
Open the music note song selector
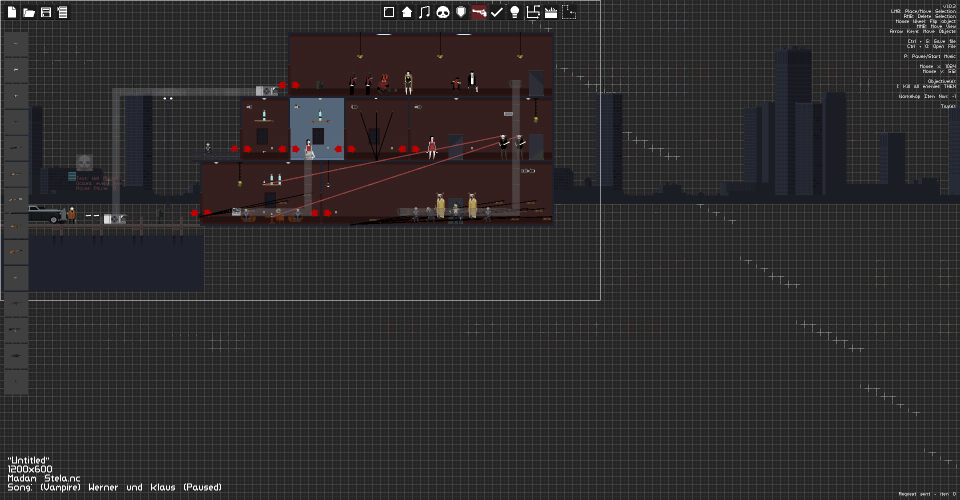425,12
